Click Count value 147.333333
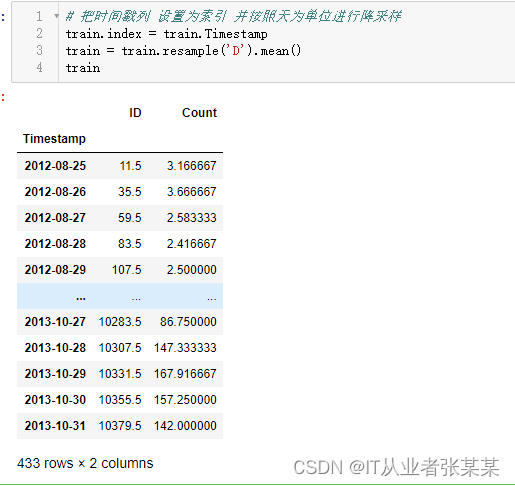 point(185,348)
